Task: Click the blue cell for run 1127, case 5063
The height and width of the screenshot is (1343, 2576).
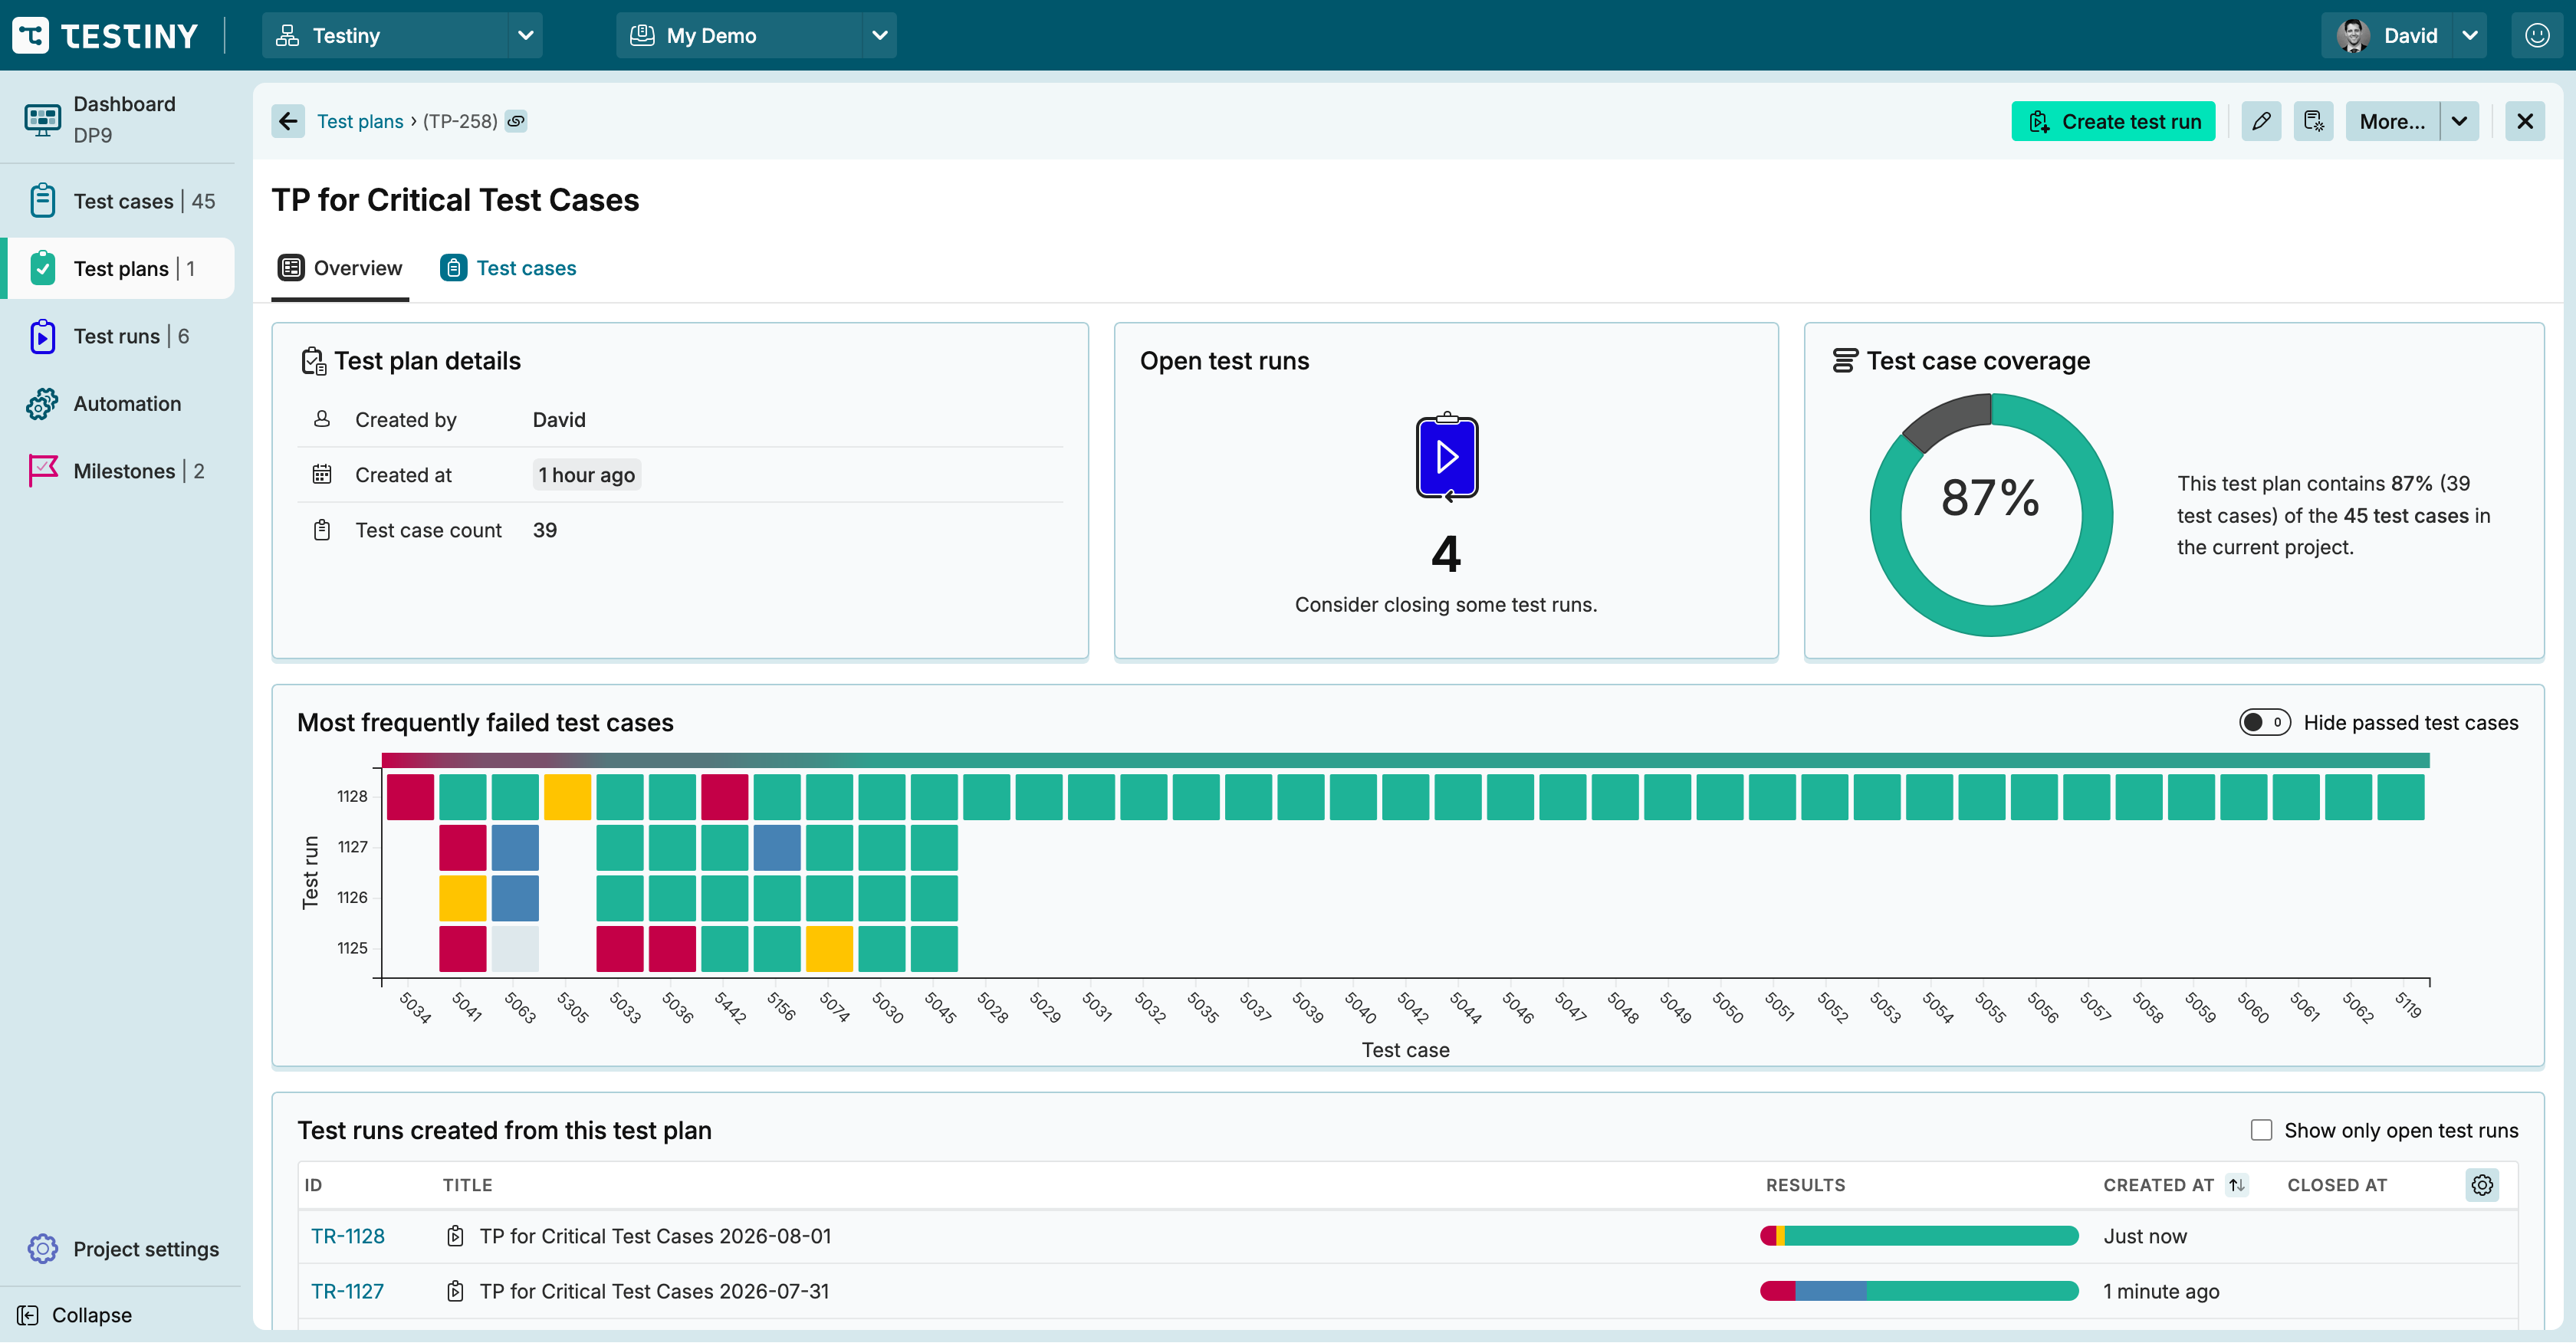Action: (x=515, y=848)
